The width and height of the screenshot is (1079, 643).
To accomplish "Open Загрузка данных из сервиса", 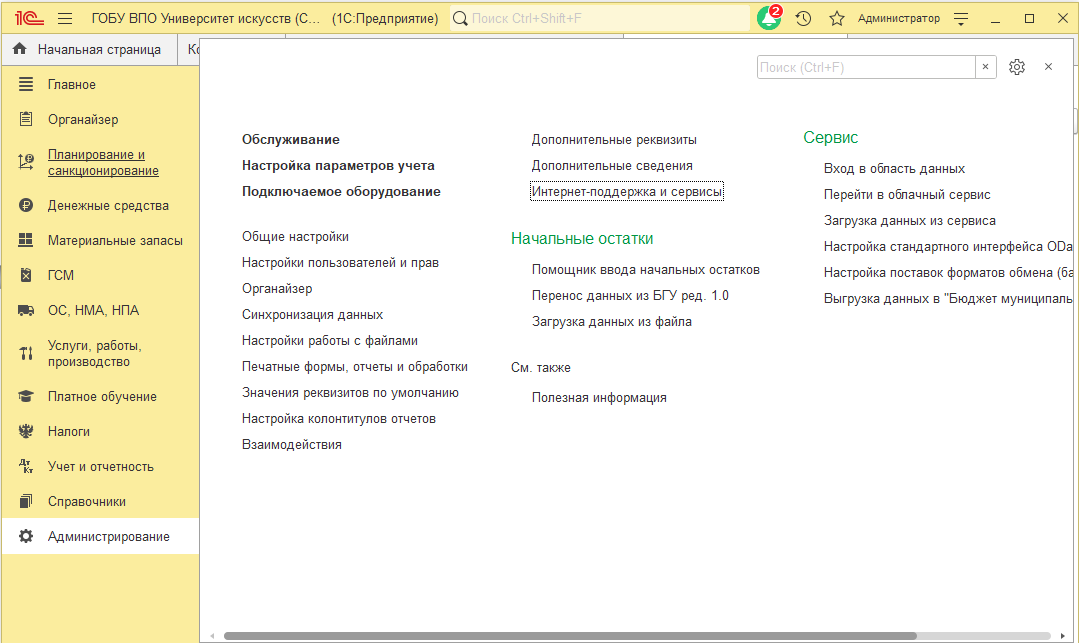I will point(909,220).
